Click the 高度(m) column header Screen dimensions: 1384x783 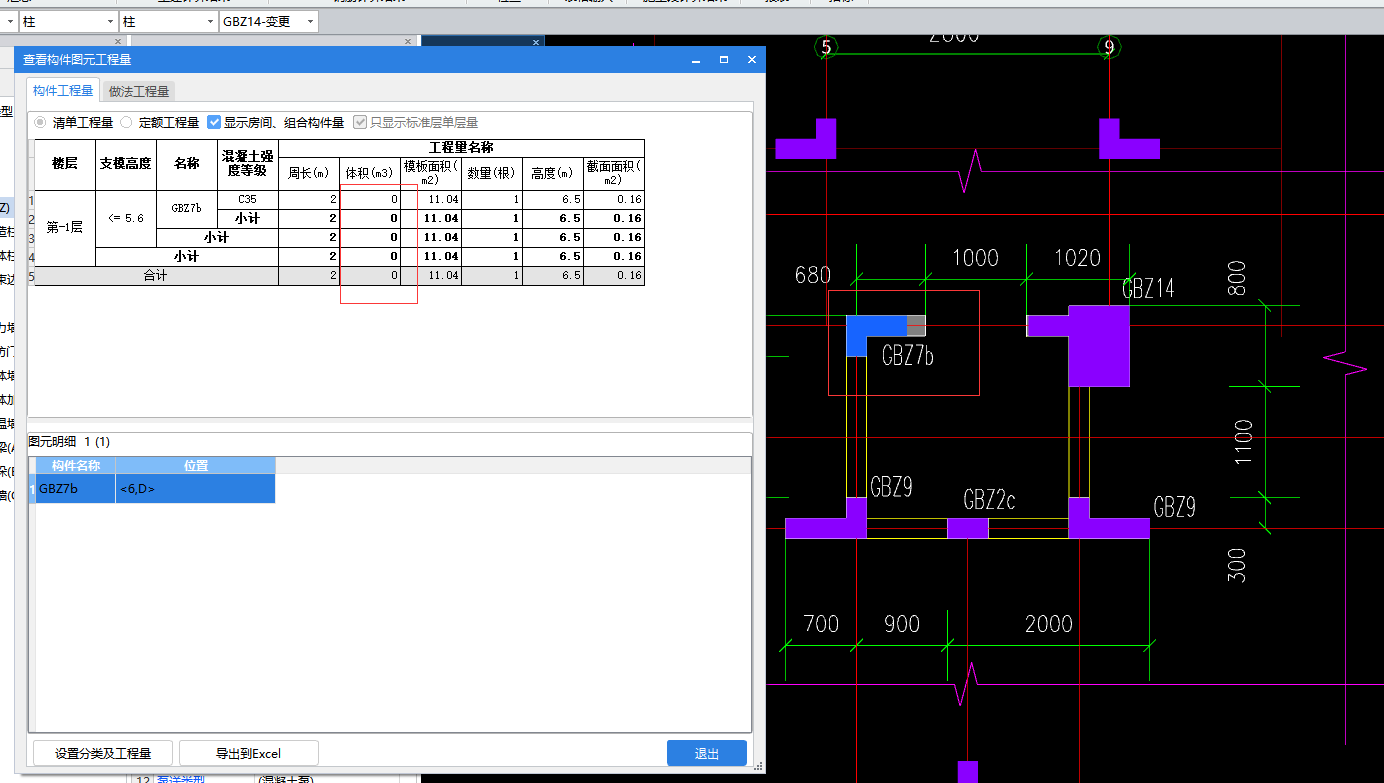click(x=553, y=173)
